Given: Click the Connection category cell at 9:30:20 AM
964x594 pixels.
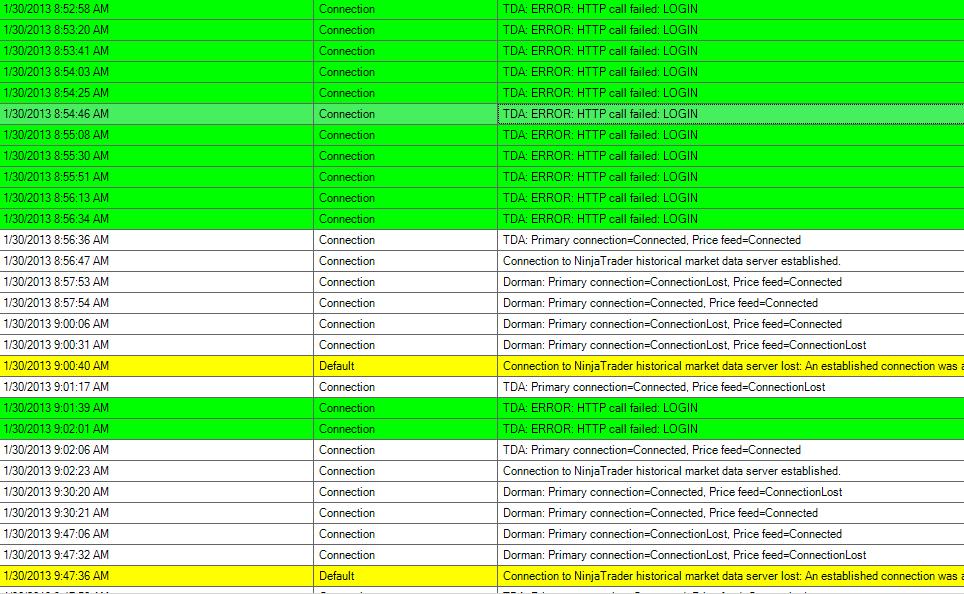Looking at the screenshot, I should (x=405, y=491).
